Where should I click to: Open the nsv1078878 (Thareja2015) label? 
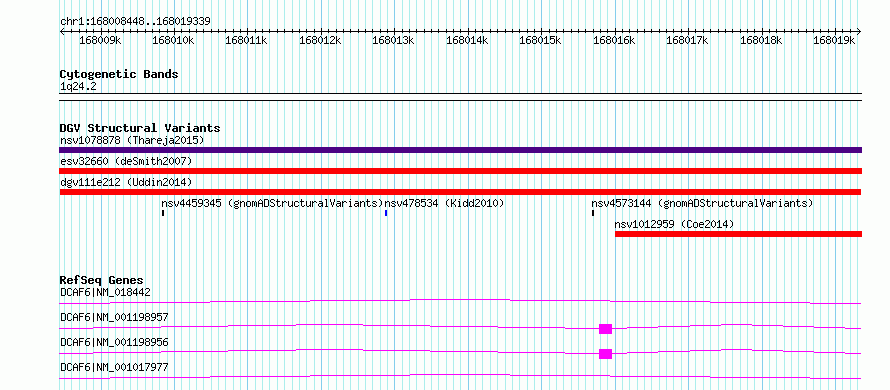click(132, 140)
